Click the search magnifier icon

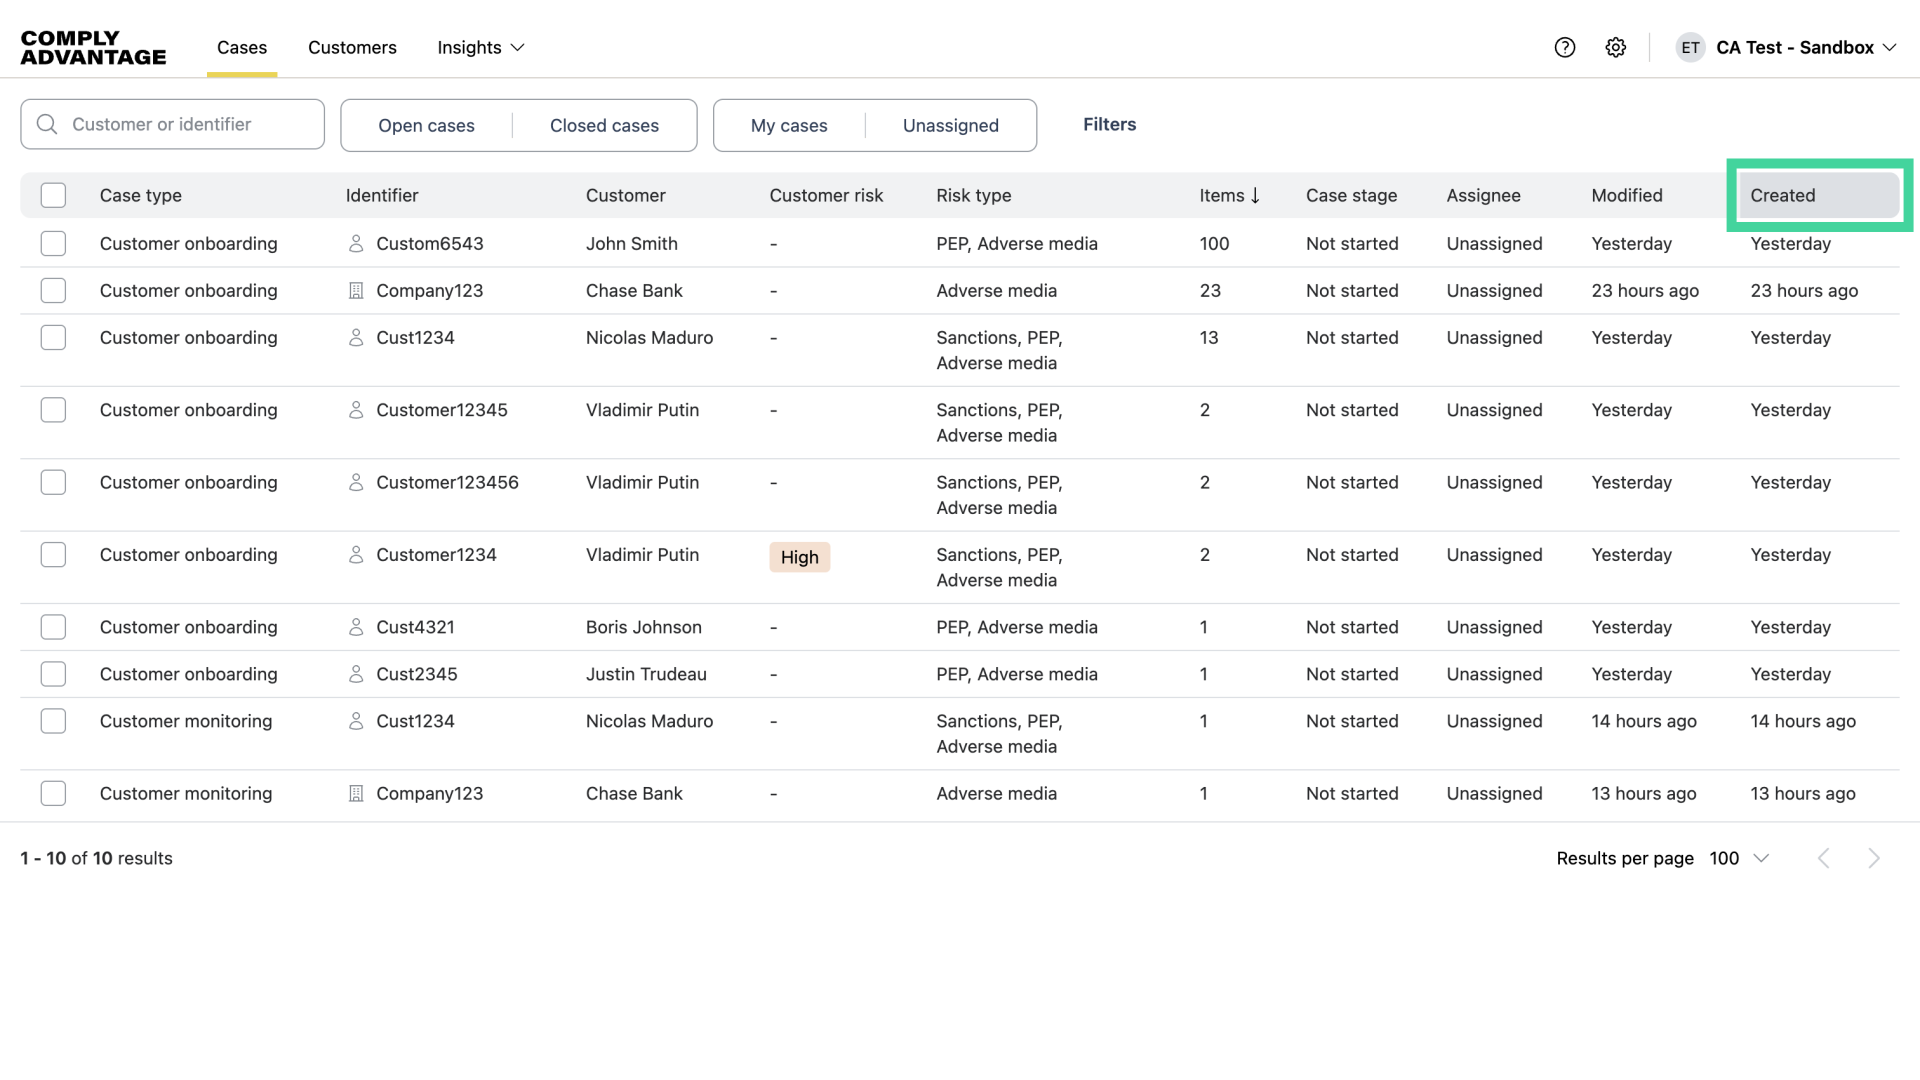tap(47, 124)
